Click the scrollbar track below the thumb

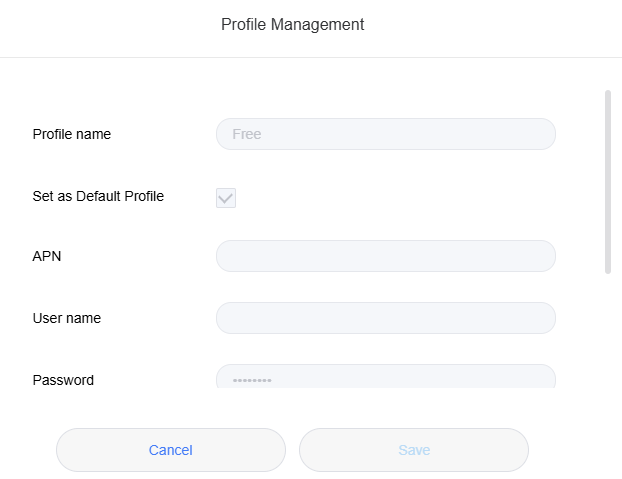point(607,330)
